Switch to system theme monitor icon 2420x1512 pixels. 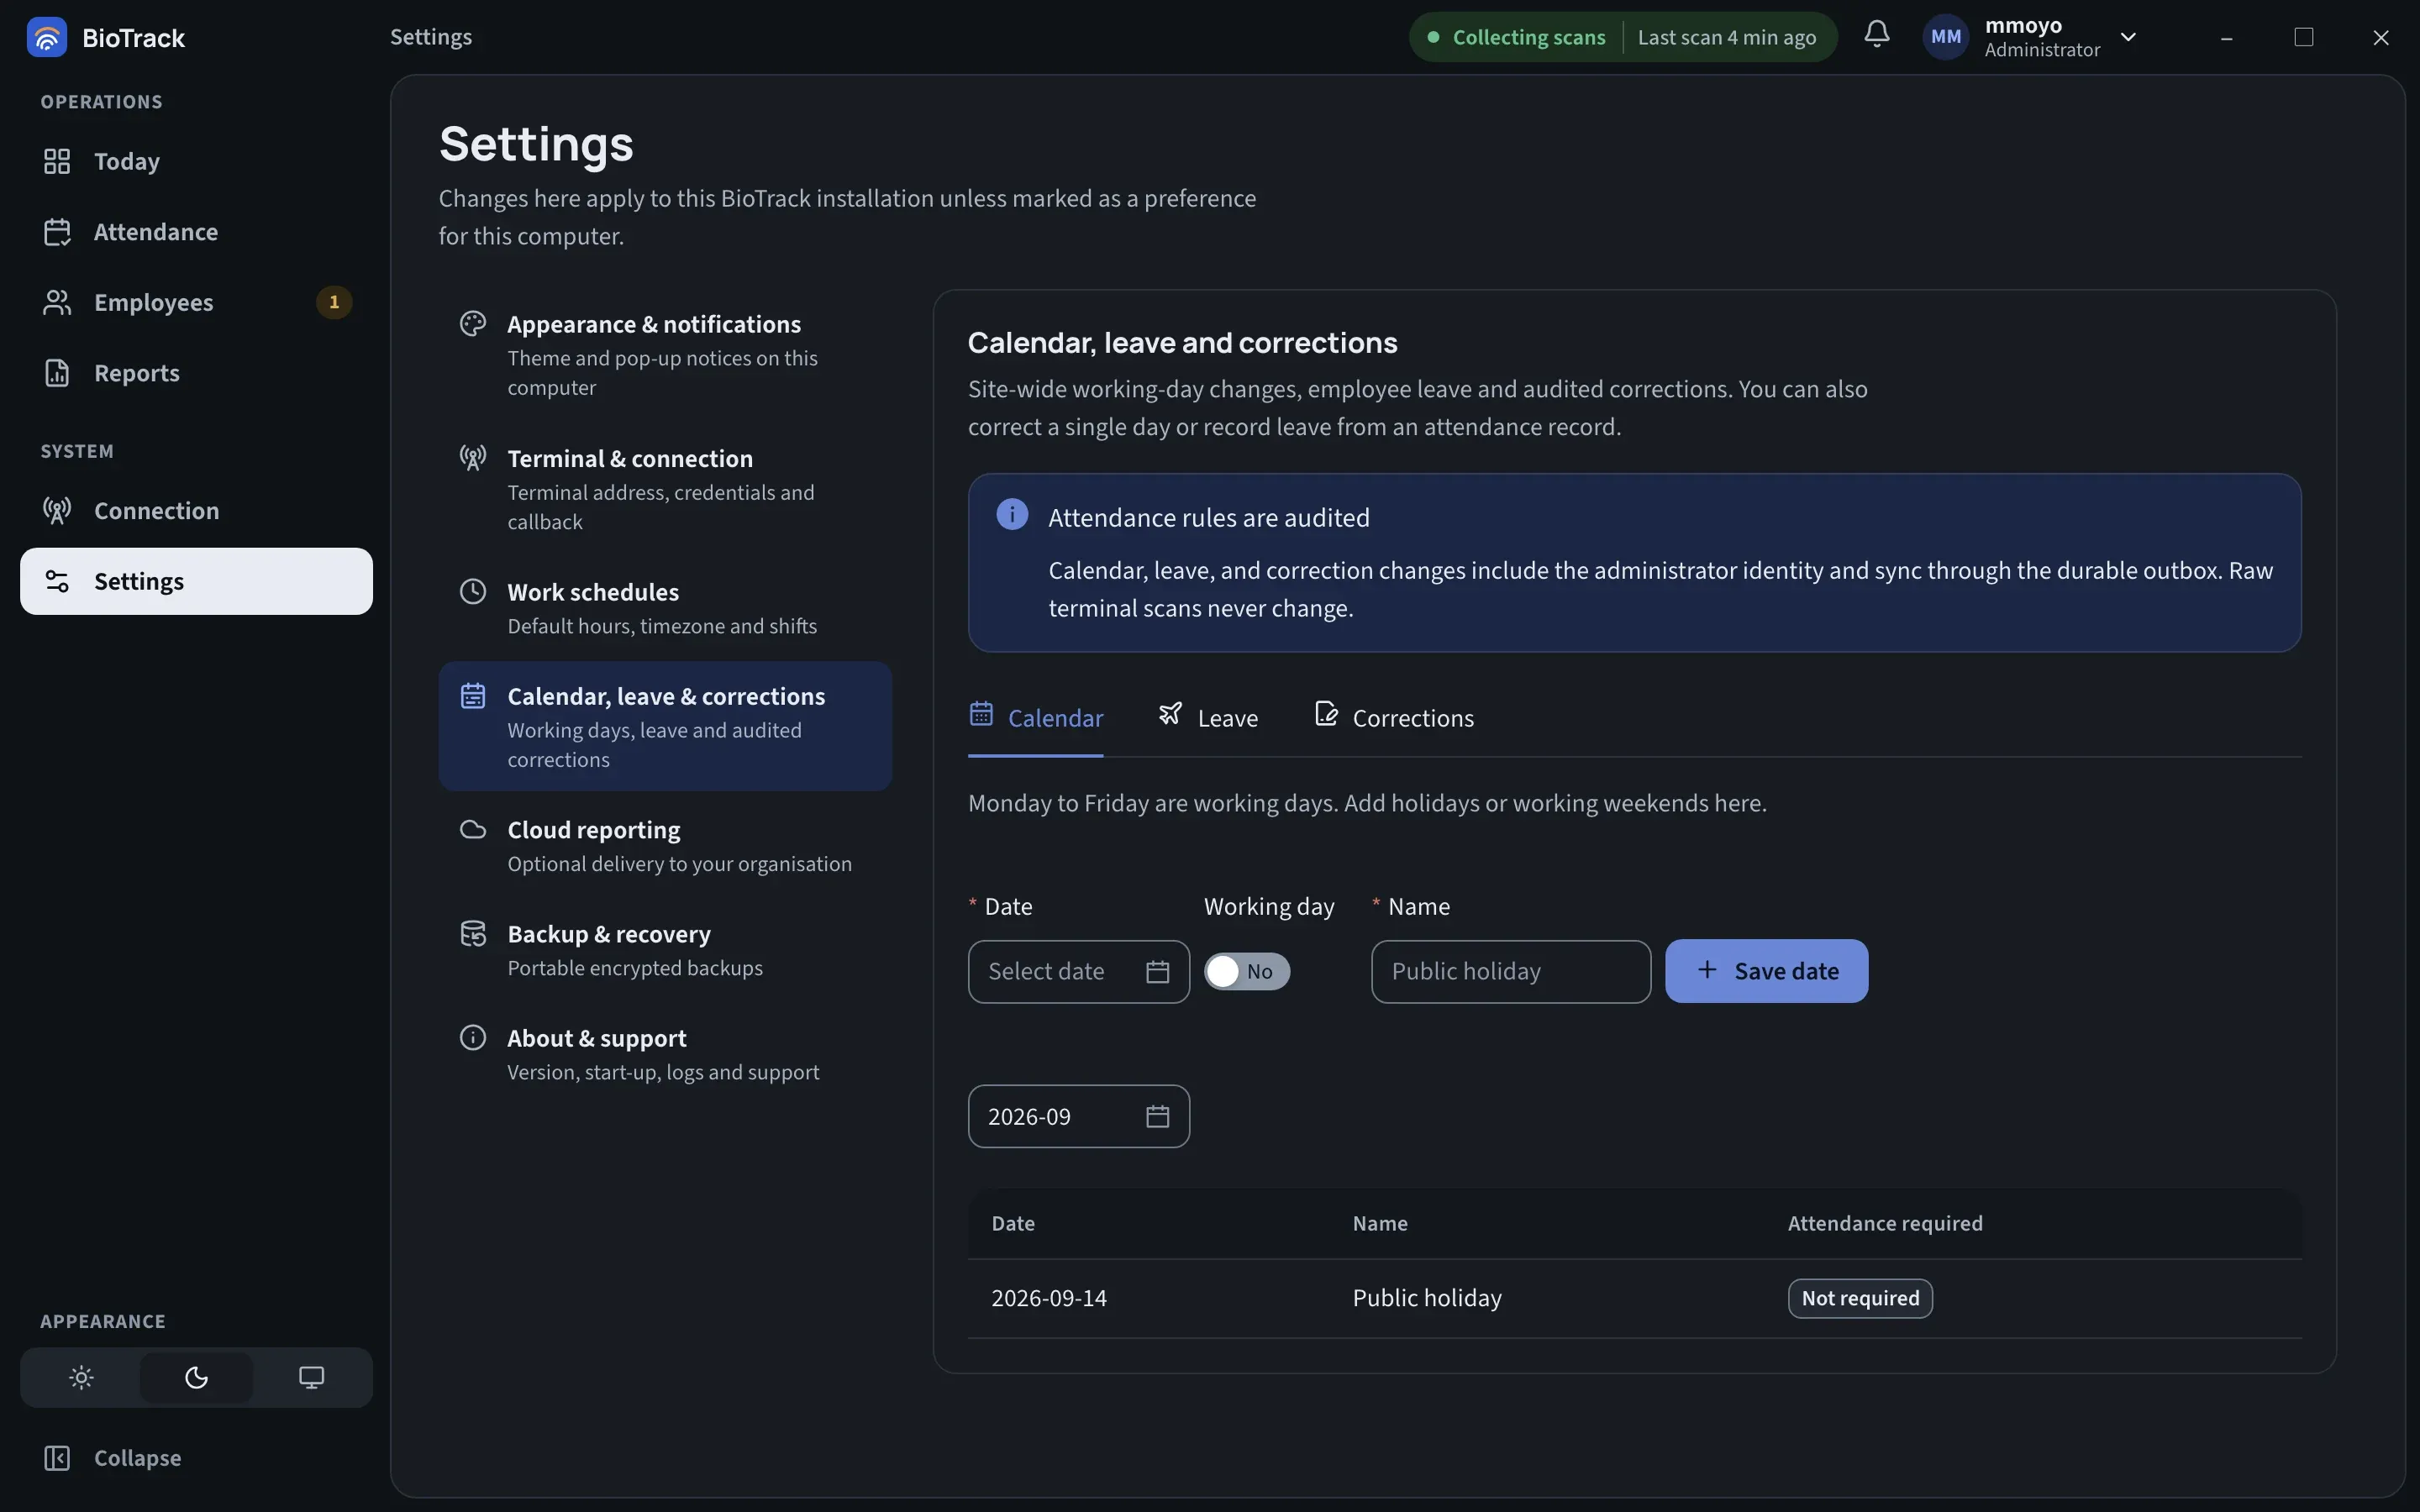pyautogui.click(x=311, y=1378)
